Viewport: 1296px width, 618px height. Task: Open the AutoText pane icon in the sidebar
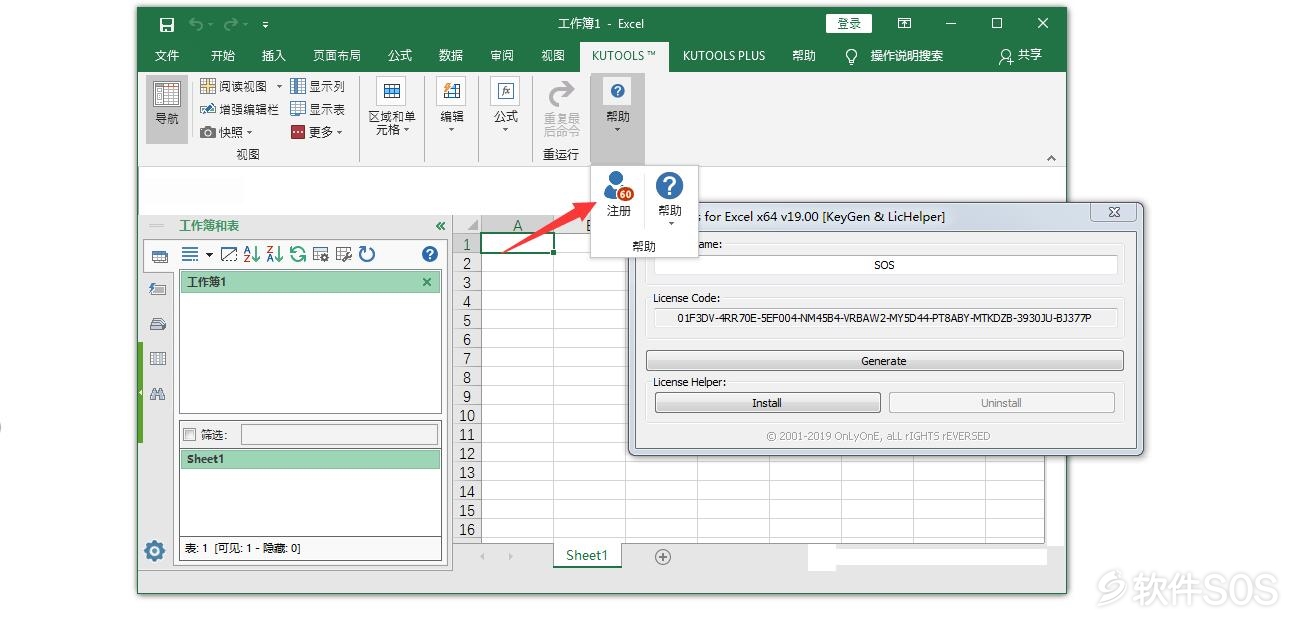click(x=158, y=290)
